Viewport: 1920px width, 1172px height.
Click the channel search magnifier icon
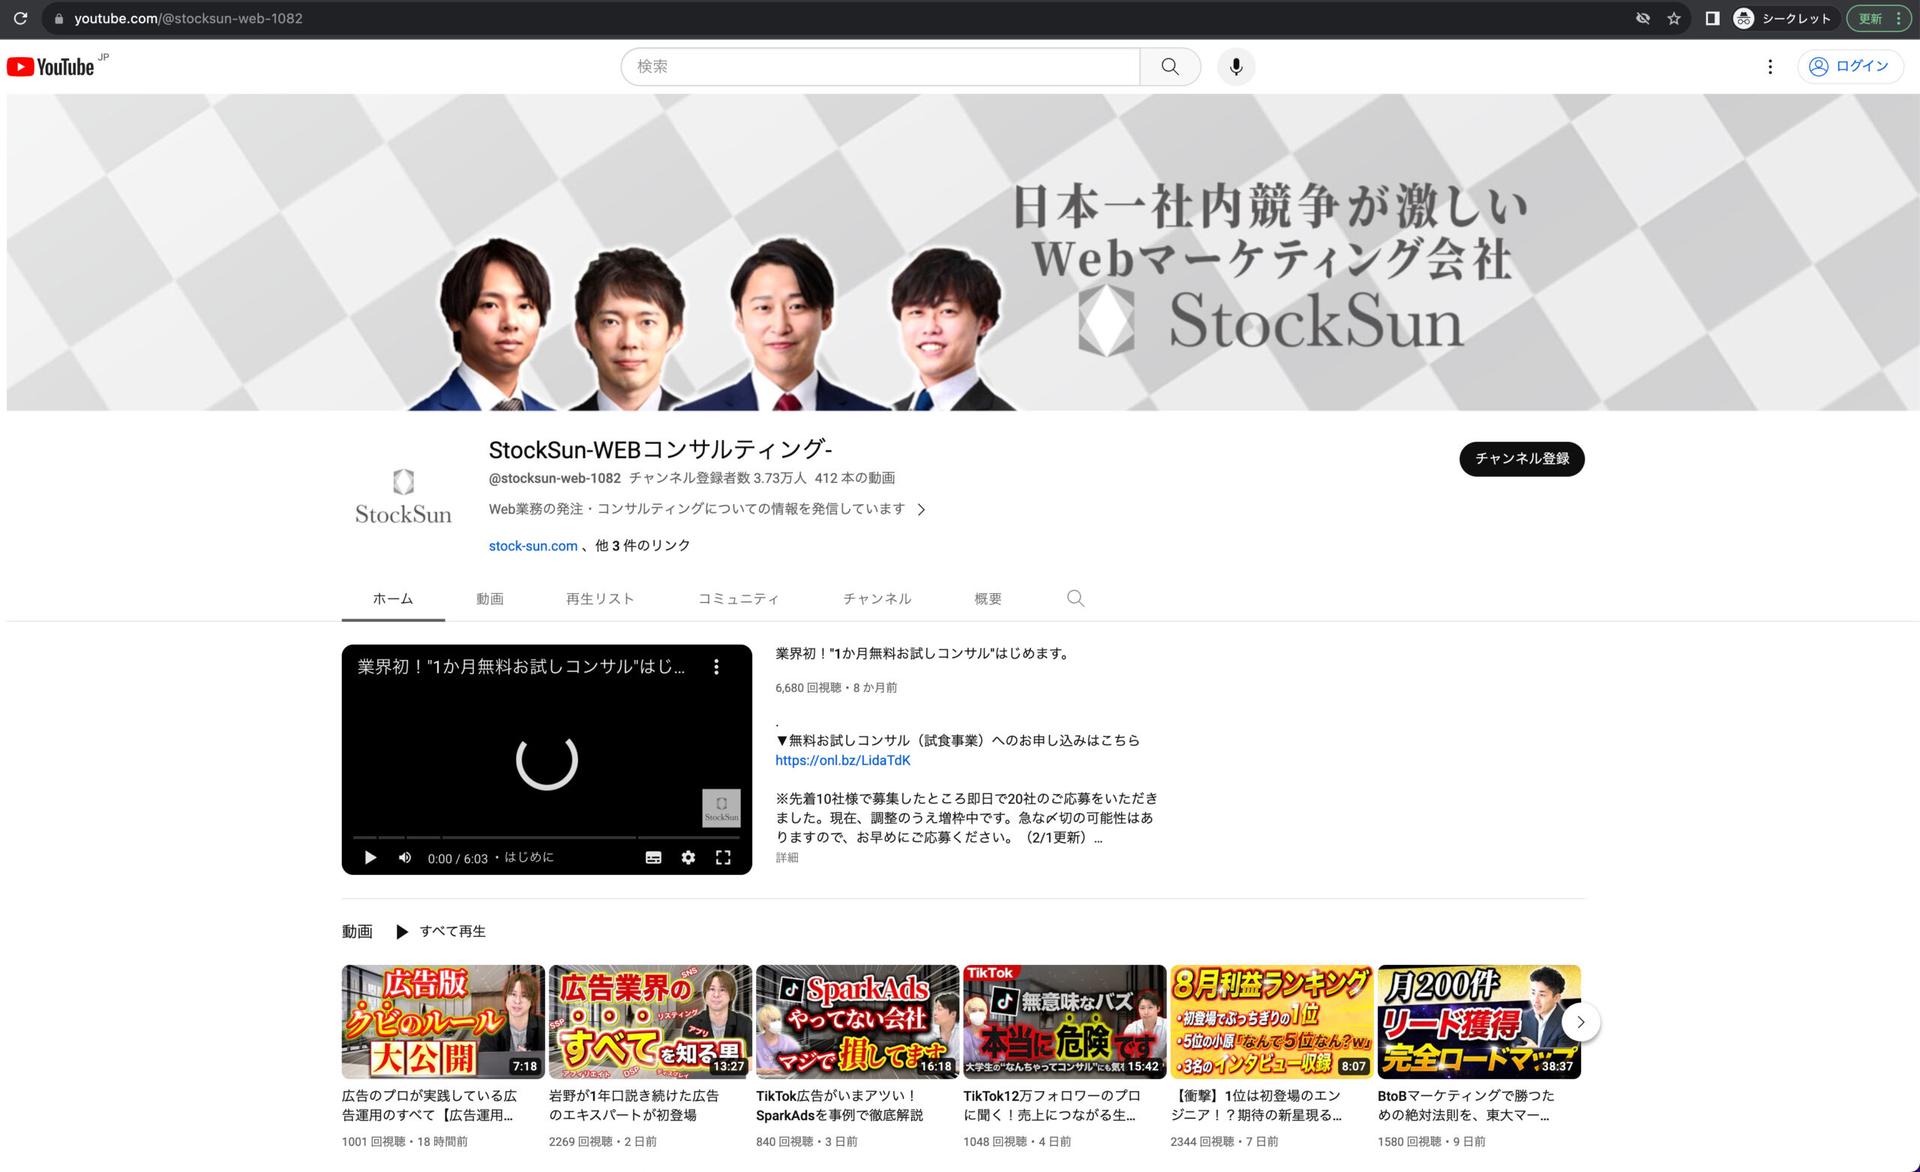[x=1075, y=598]
